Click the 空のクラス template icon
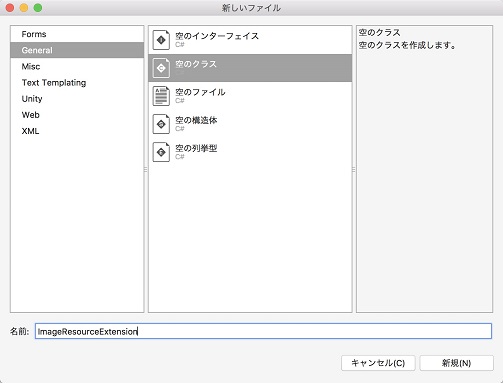Image resolution: width=503 pixels, height=383 pixels. click(x=161, y=68)
